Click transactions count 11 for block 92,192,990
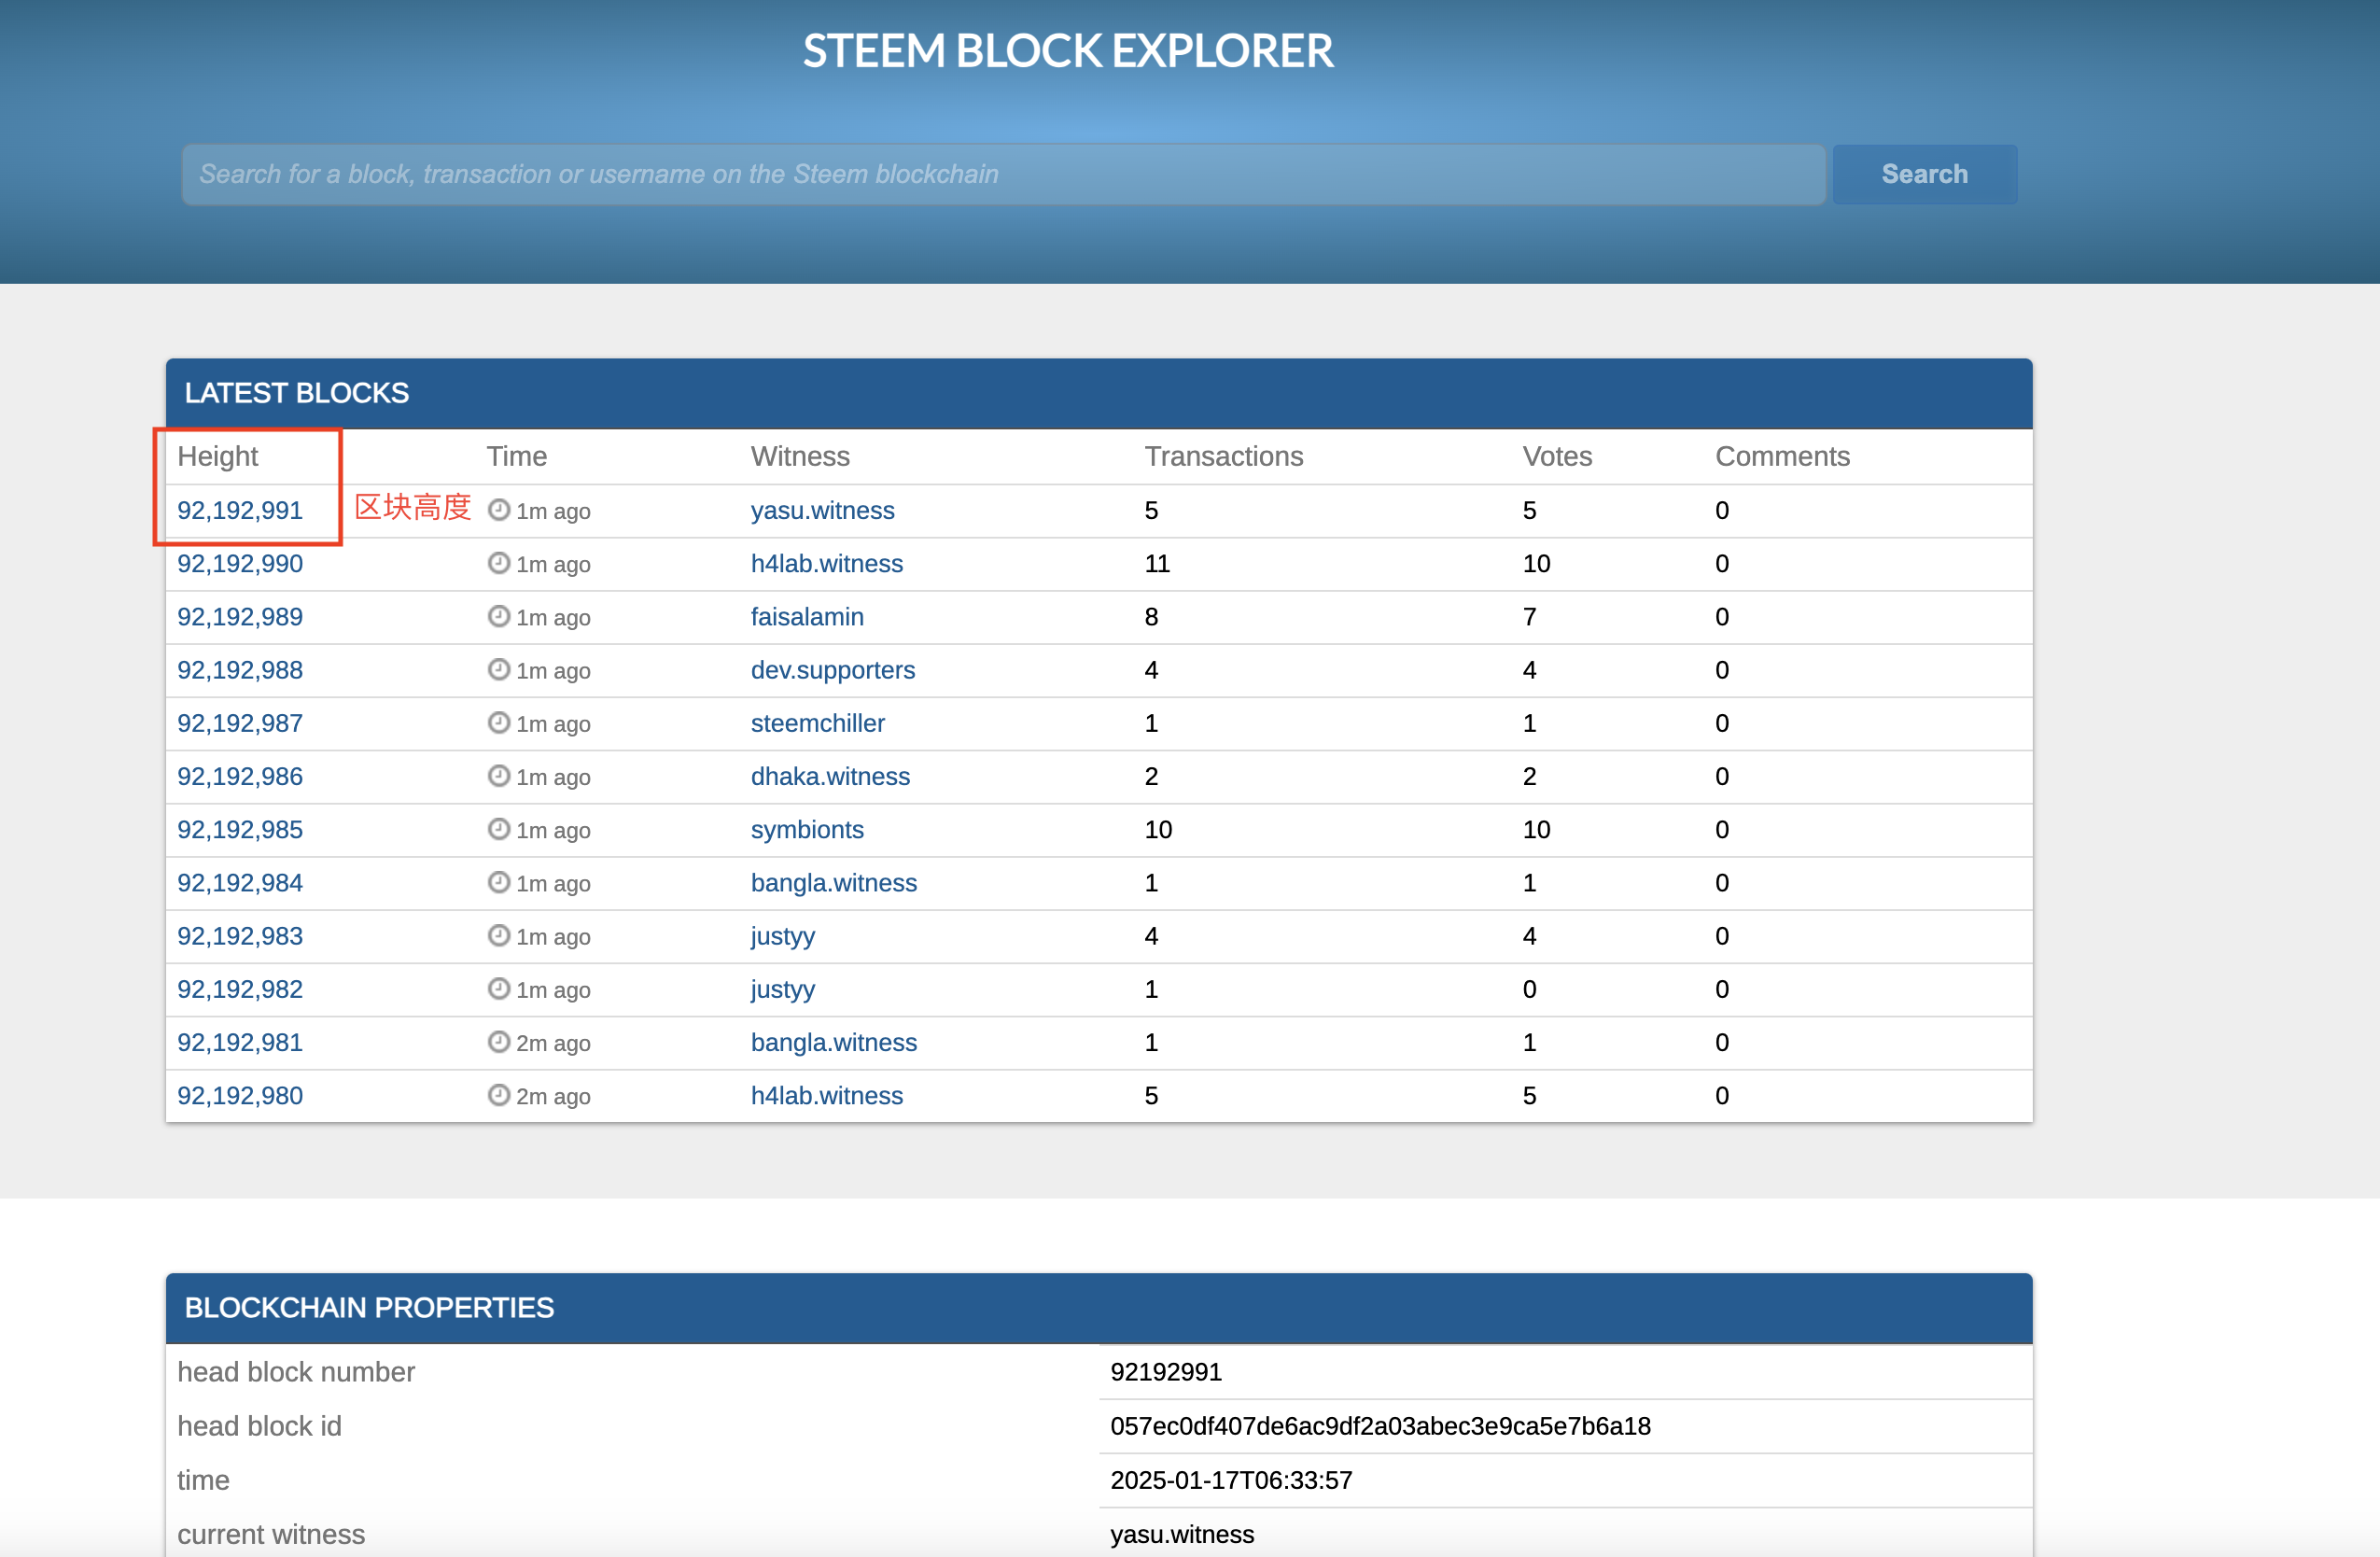 (x=1157, y=563)
